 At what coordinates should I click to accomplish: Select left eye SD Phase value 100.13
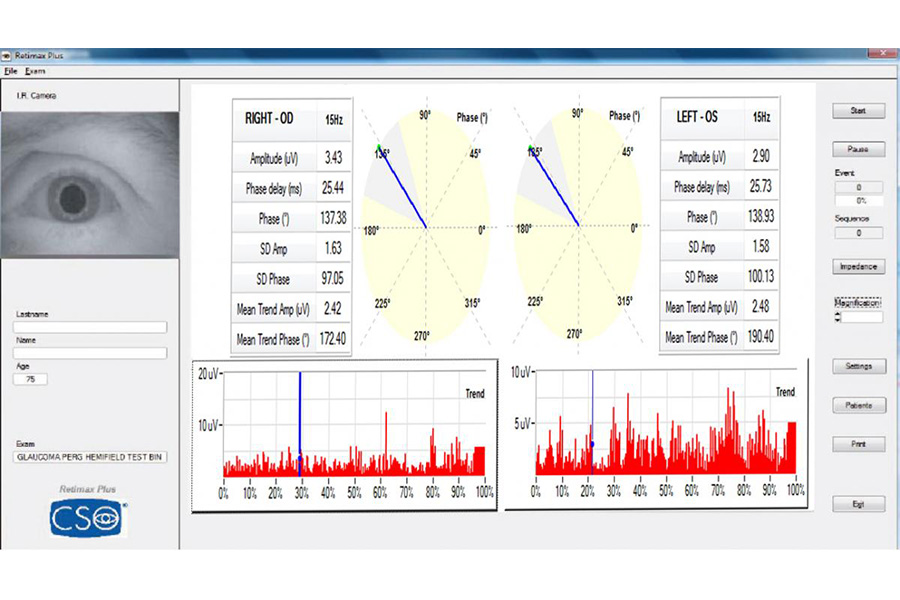(761, 277)
